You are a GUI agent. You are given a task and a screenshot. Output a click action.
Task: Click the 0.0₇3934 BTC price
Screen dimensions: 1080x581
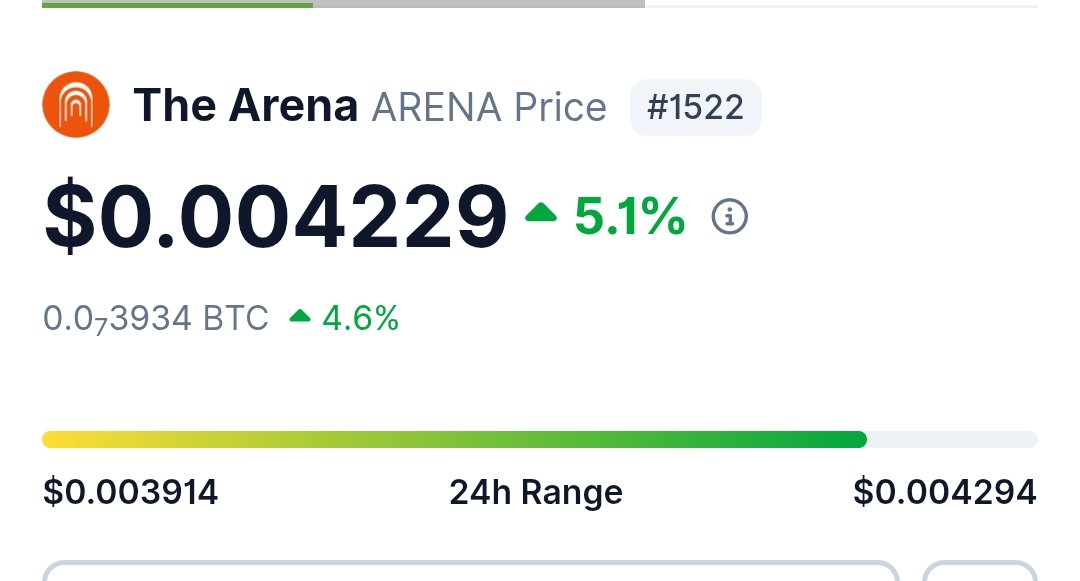[156, 318]
